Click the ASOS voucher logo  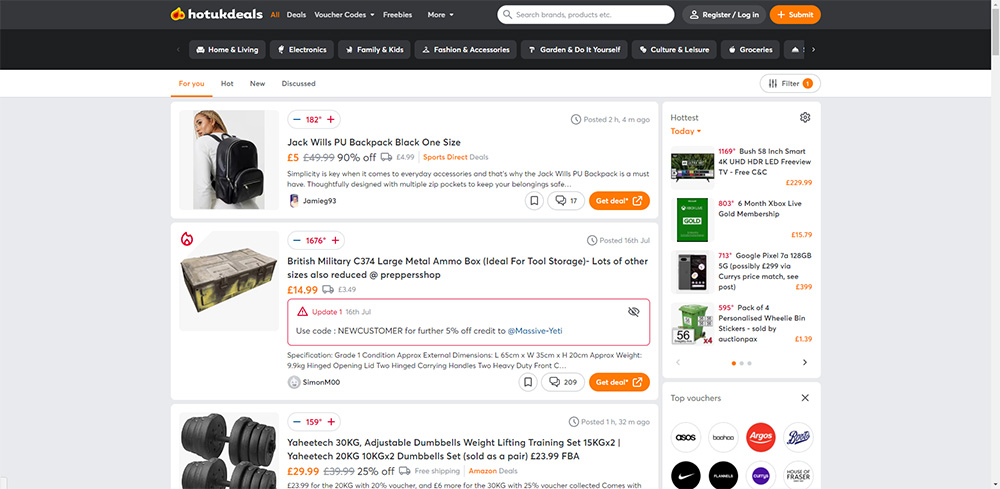coord(686,437)
